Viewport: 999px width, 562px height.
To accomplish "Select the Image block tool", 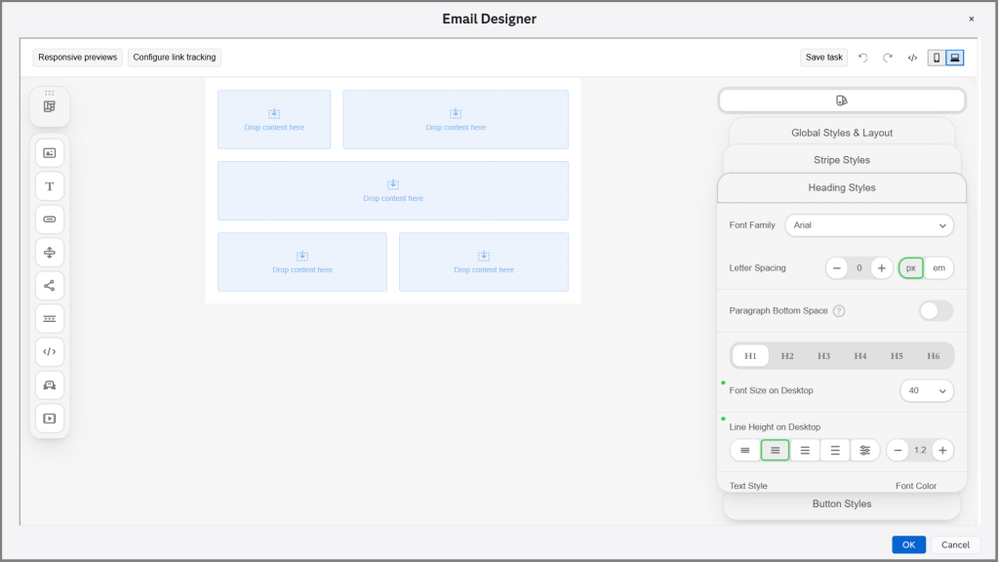I will (49, 153).
